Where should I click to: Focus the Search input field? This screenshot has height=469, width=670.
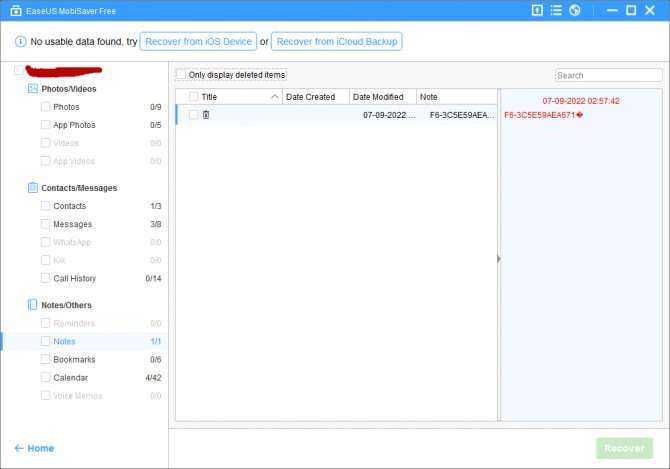(608, 75)
